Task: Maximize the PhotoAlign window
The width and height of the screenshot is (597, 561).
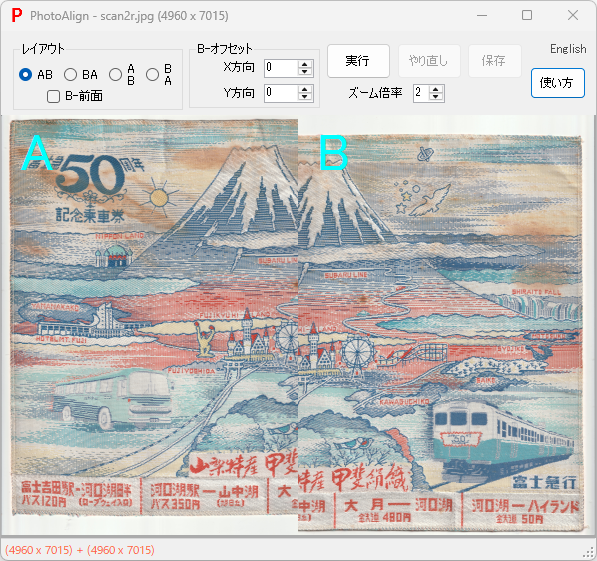Action: click(527, 16)
